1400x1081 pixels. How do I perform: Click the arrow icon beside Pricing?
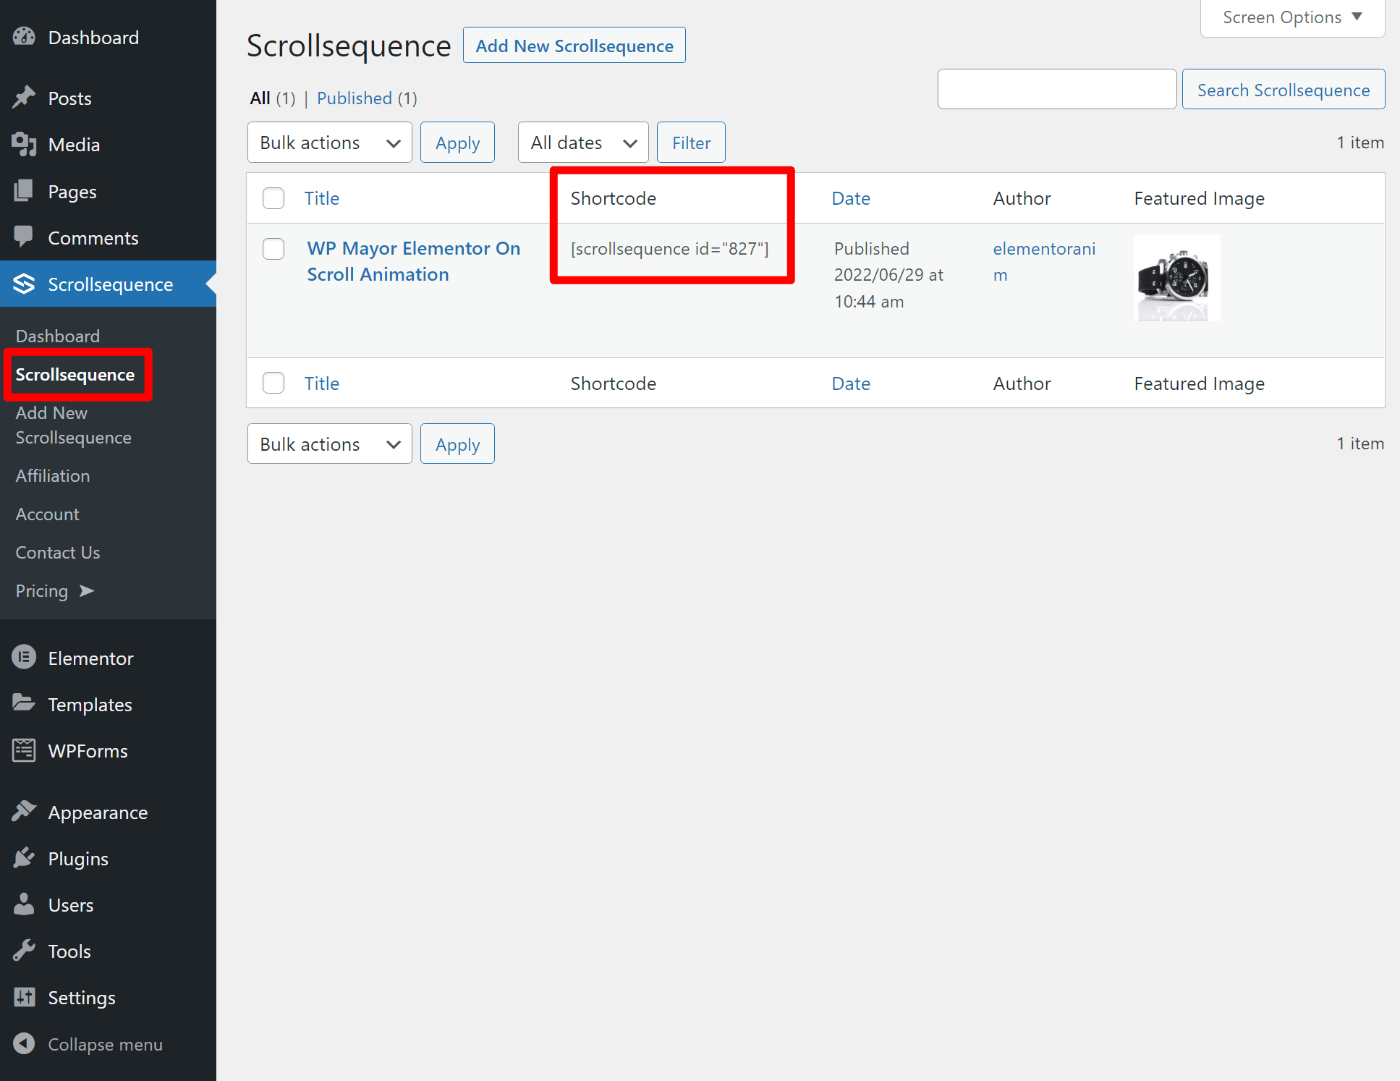[87, 591]
